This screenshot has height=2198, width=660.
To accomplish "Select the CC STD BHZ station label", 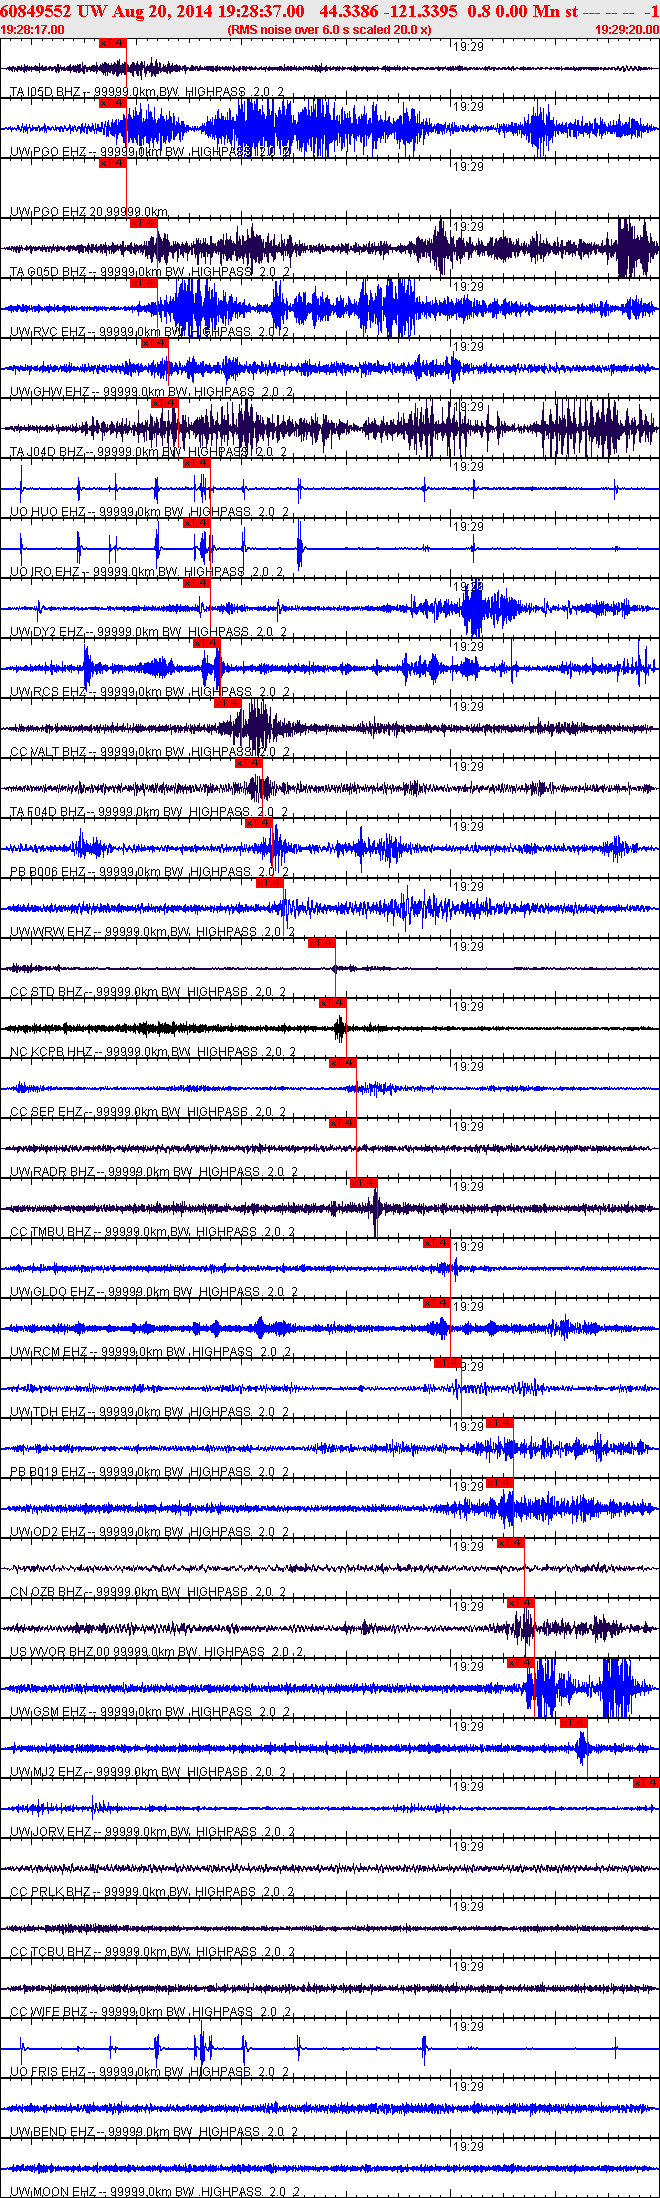I will 147,992.
